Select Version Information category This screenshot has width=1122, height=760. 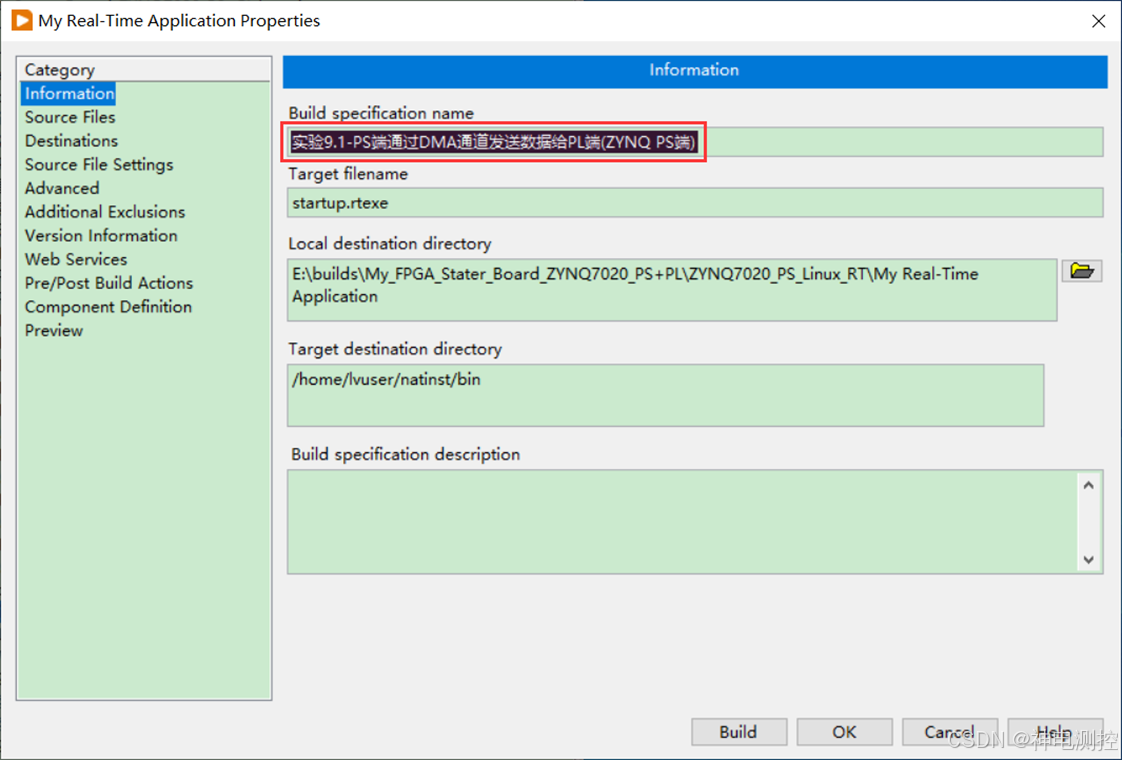(x=101, y=235)
